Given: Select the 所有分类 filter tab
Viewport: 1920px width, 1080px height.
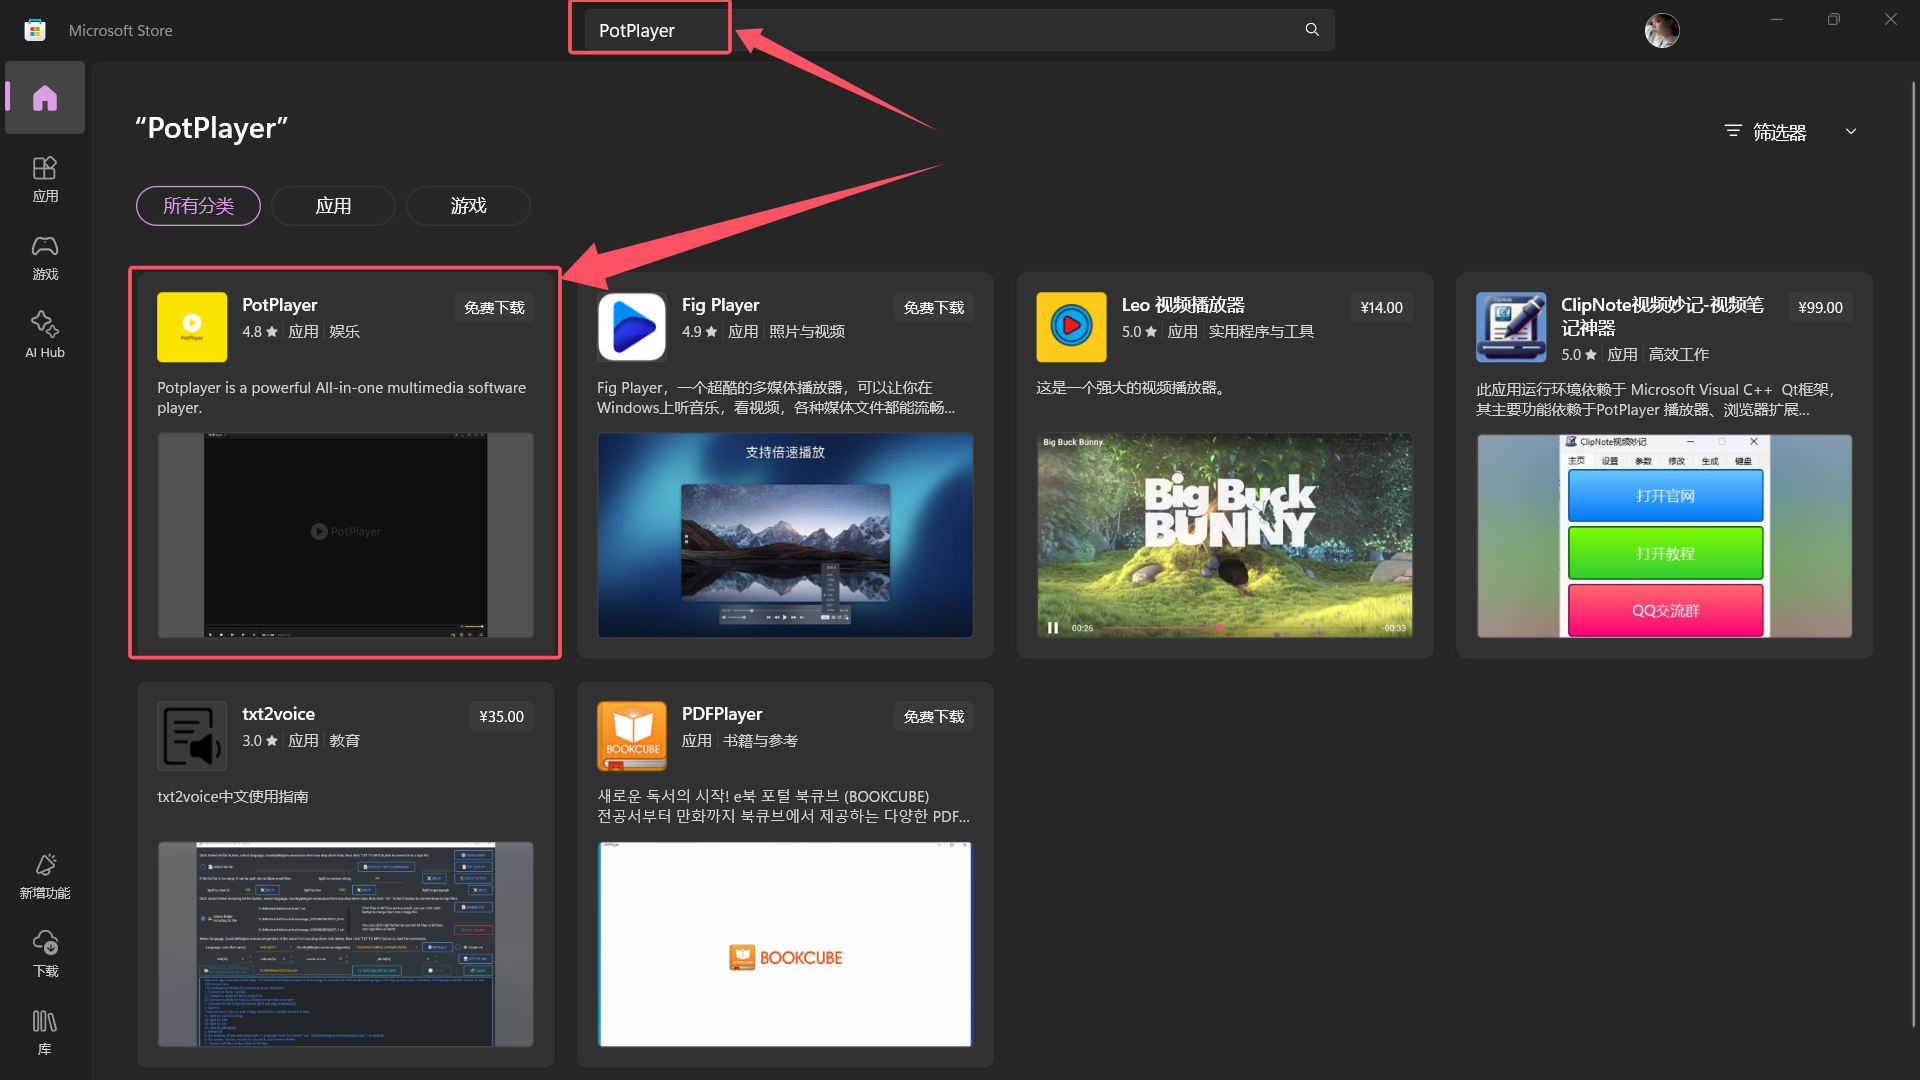Looking at the screenshot, I should pos(198,206).
